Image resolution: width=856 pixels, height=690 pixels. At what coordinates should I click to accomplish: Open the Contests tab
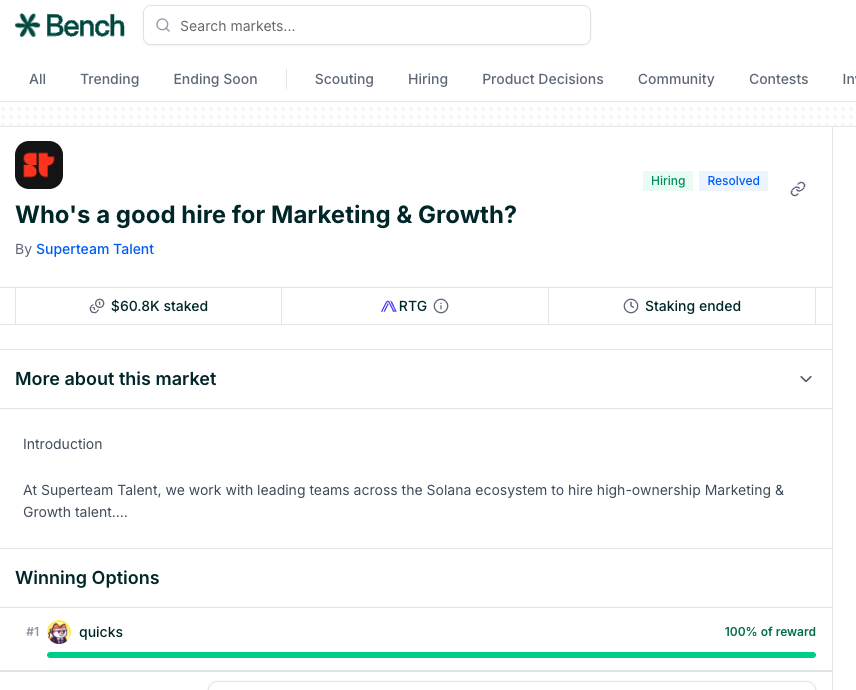(778, 79)
